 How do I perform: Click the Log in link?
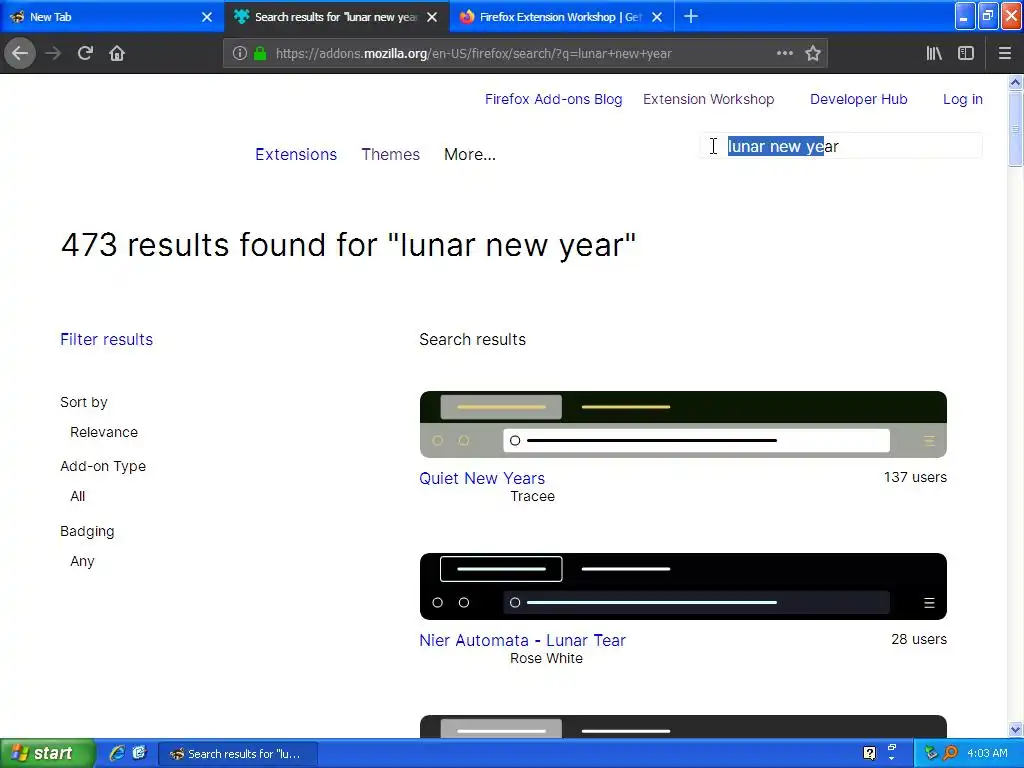coord(963,99)
